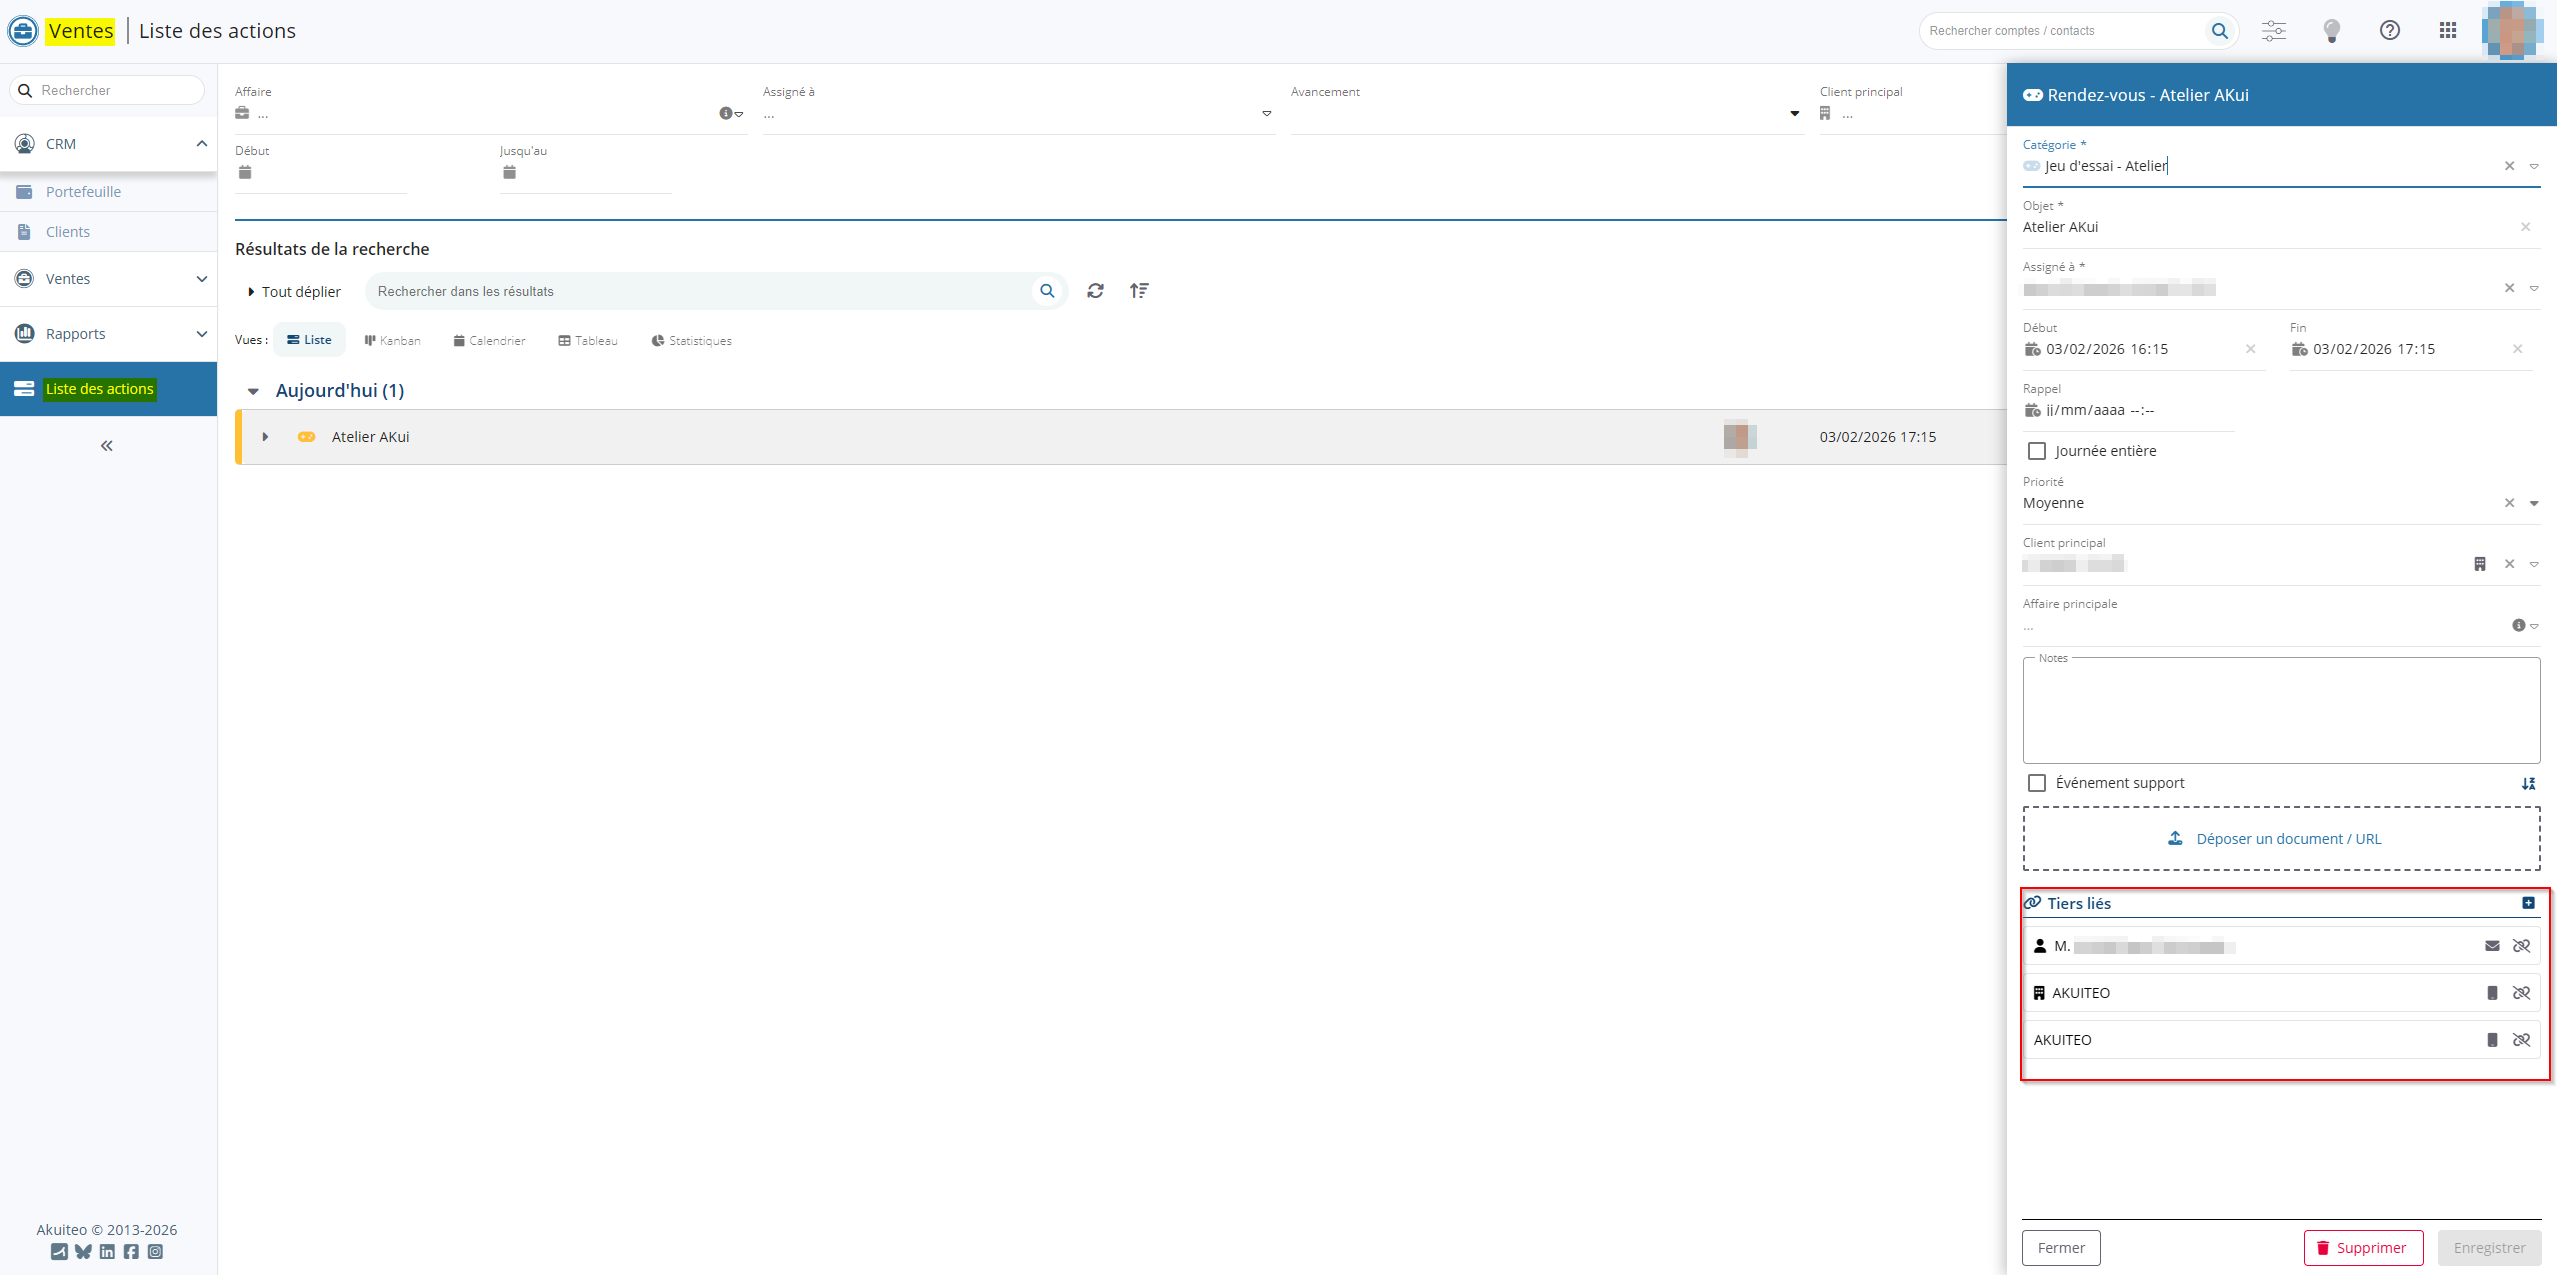The height and width of the screenshot is (1275, 2557).
Task: Collapse the sidebar with double chevron
Action: point(107,446)
